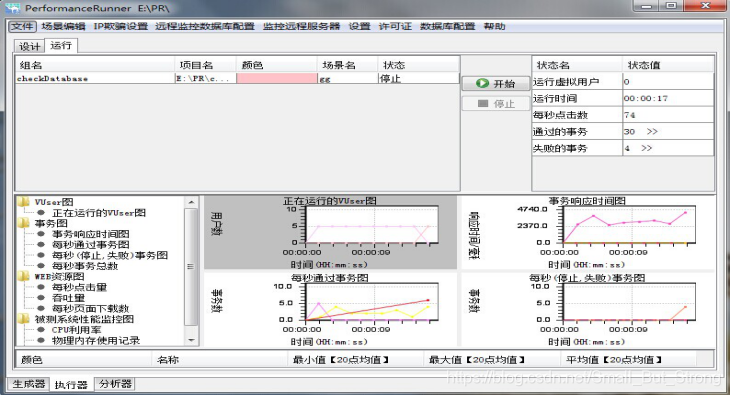Select 事务响应时间图 tree item

tap(90, 234)
